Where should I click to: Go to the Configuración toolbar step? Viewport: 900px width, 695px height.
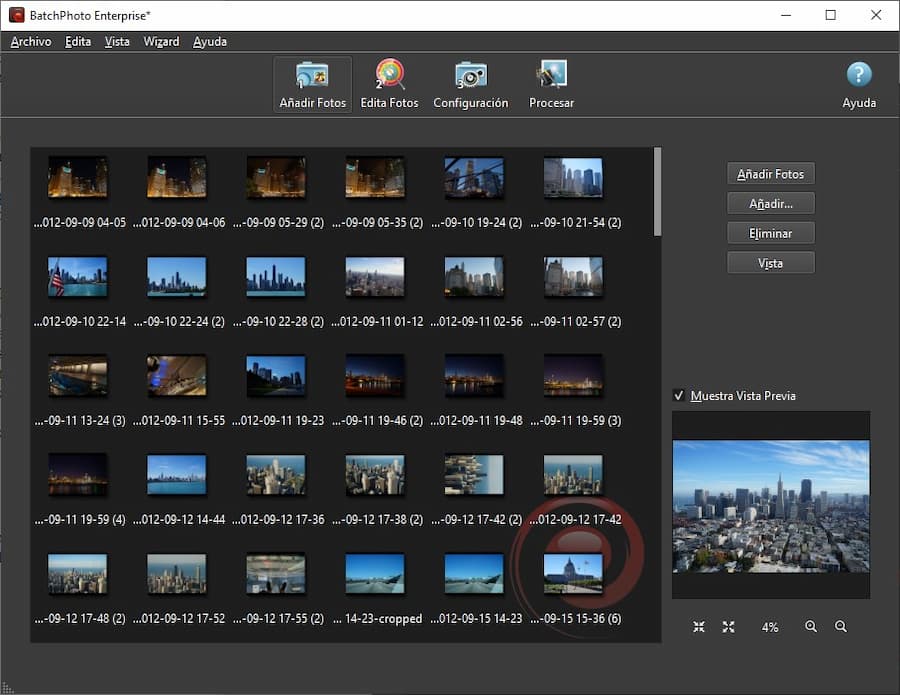coord(471,84)
